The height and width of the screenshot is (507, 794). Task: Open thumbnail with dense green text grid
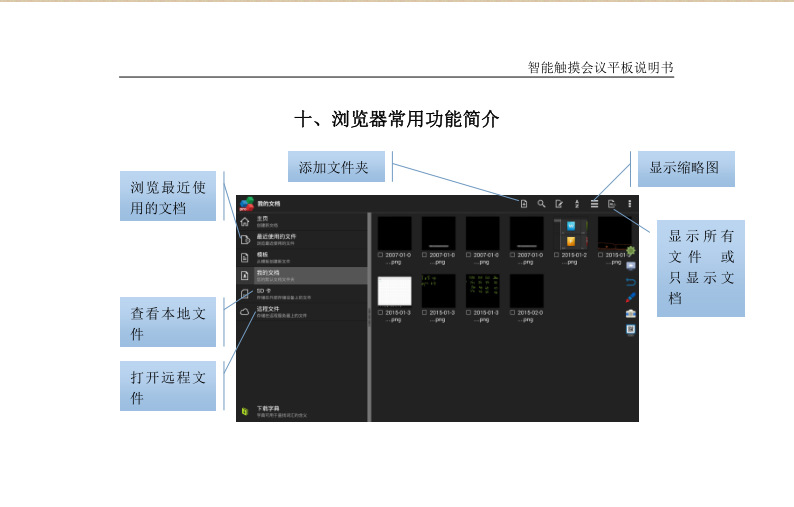[483, 291]
